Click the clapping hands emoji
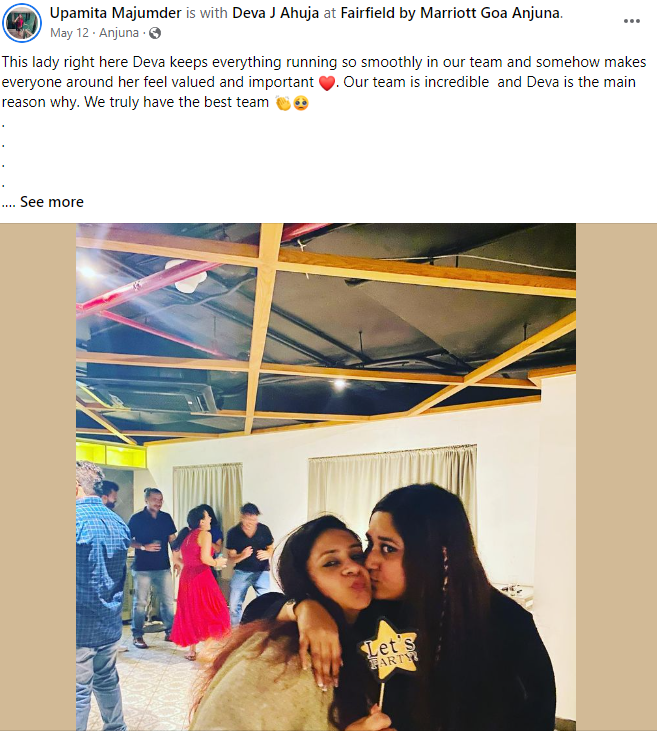 click(283, 103)
